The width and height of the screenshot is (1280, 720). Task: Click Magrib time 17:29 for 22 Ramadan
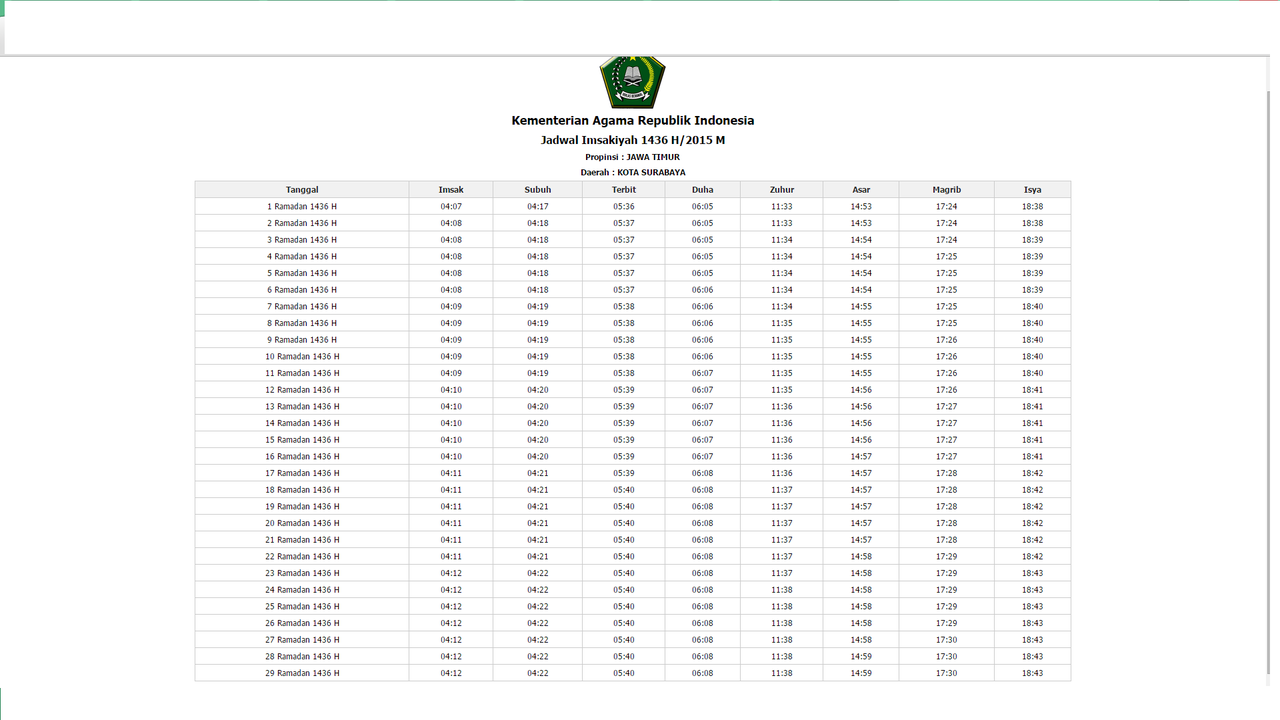(947, 557)
